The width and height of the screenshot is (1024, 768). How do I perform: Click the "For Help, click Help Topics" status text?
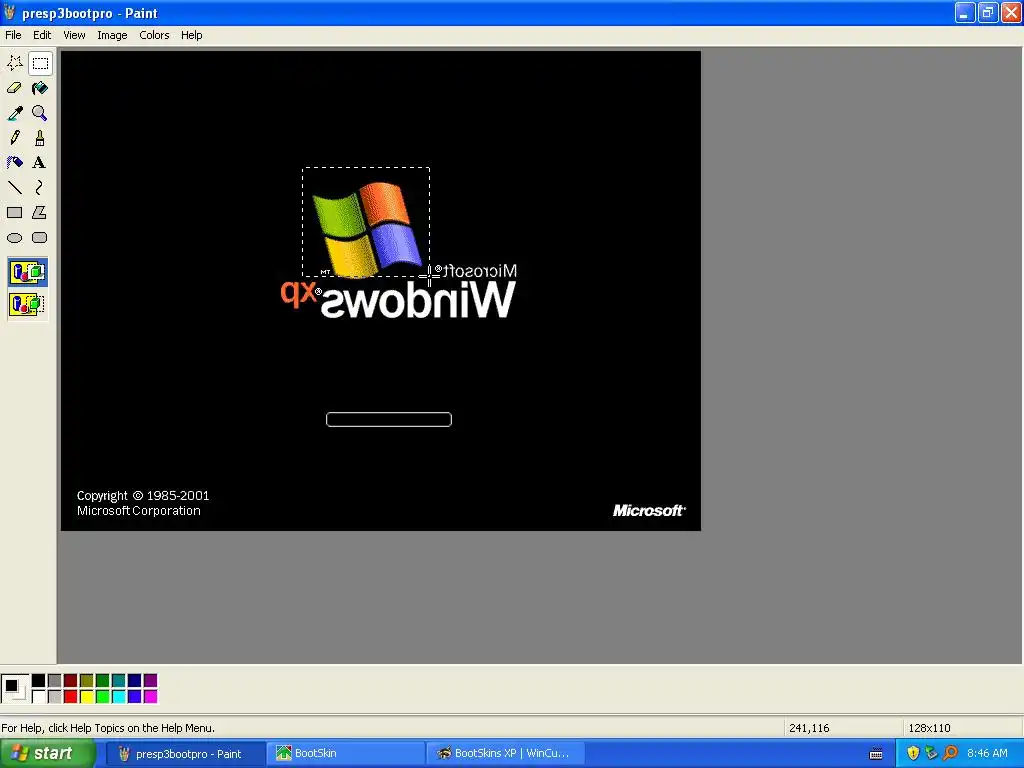point(108,728)
